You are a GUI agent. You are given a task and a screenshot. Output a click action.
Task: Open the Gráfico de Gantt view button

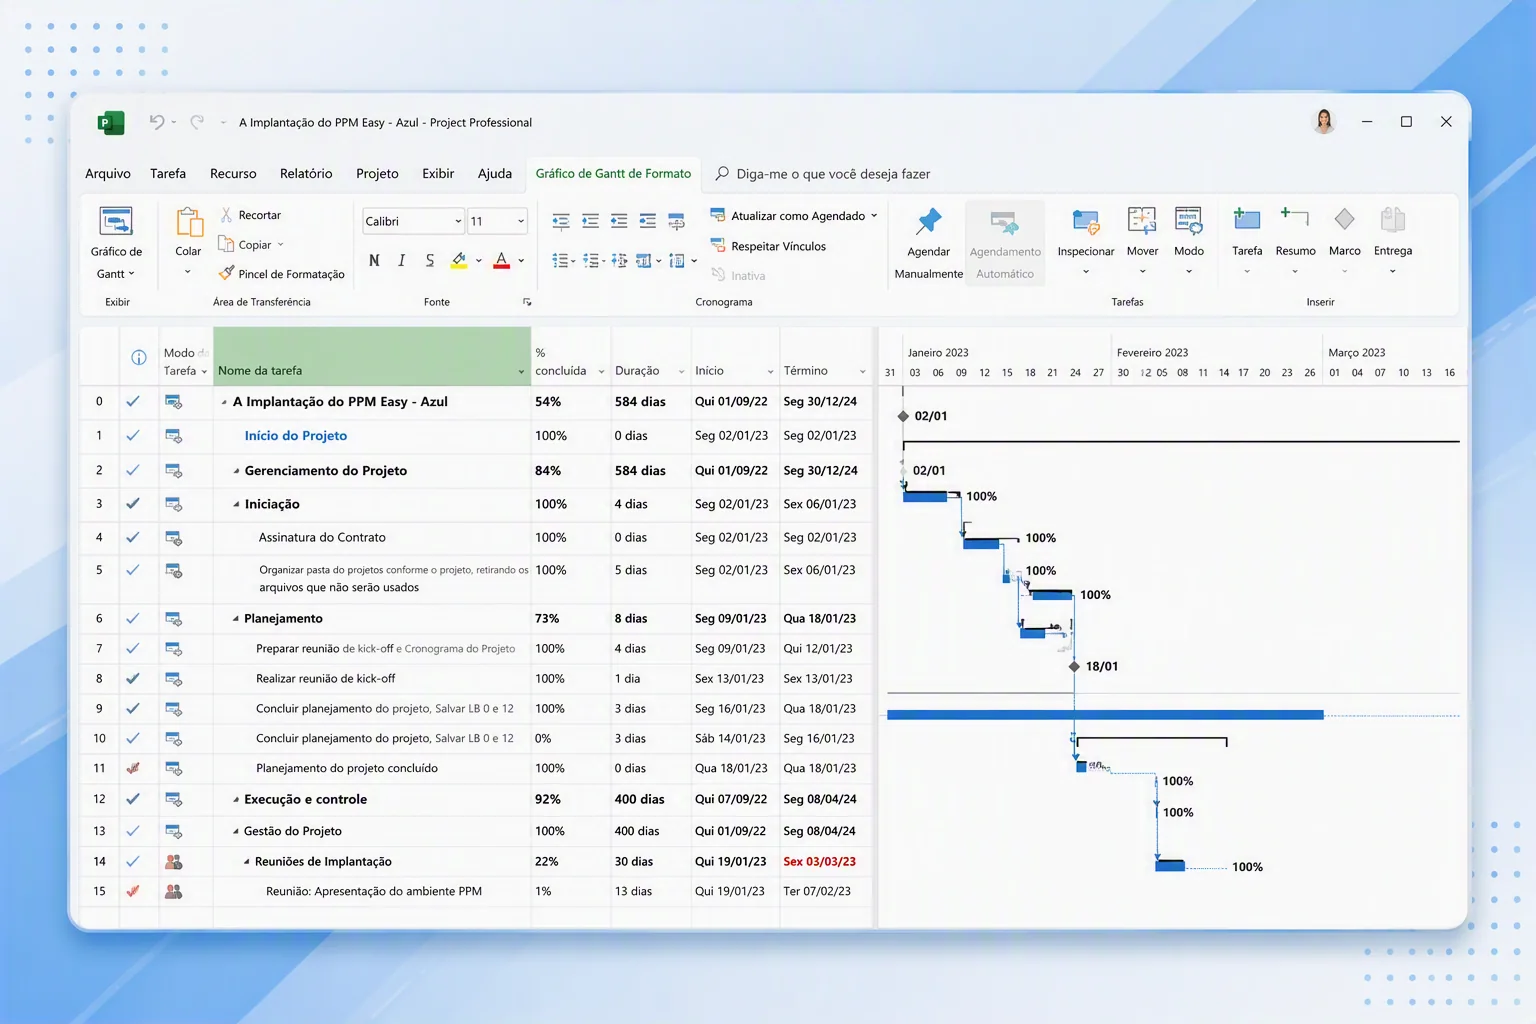point(116,243)
